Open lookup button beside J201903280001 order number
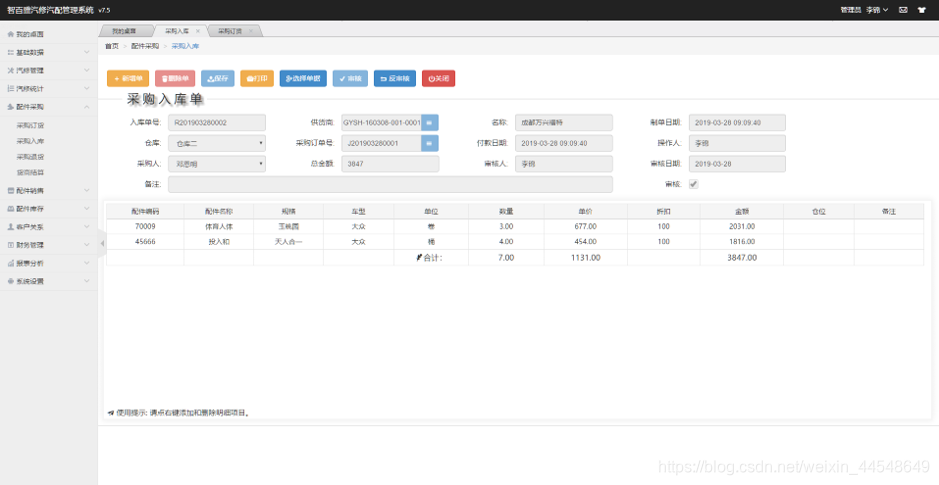 coord(429,143)
